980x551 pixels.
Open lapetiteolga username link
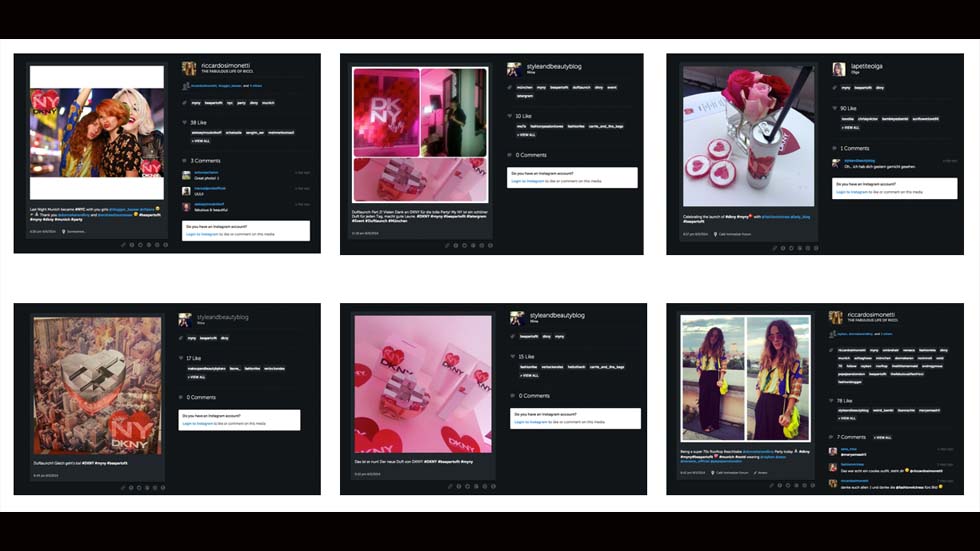(x=866, y=66)
